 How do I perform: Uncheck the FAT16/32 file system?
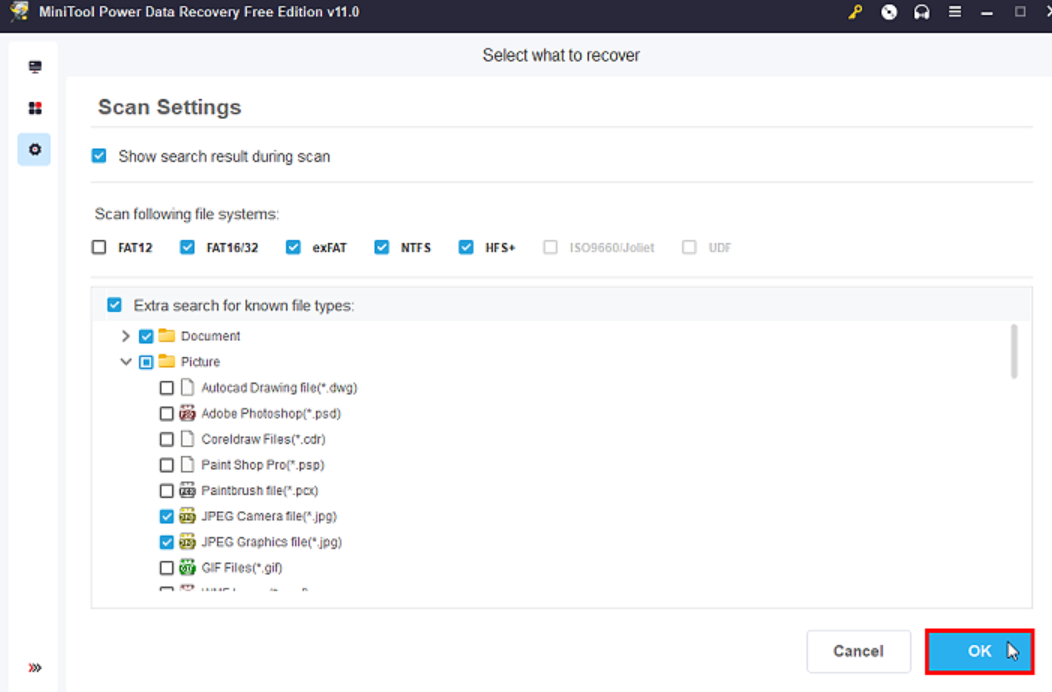(187, 248)
